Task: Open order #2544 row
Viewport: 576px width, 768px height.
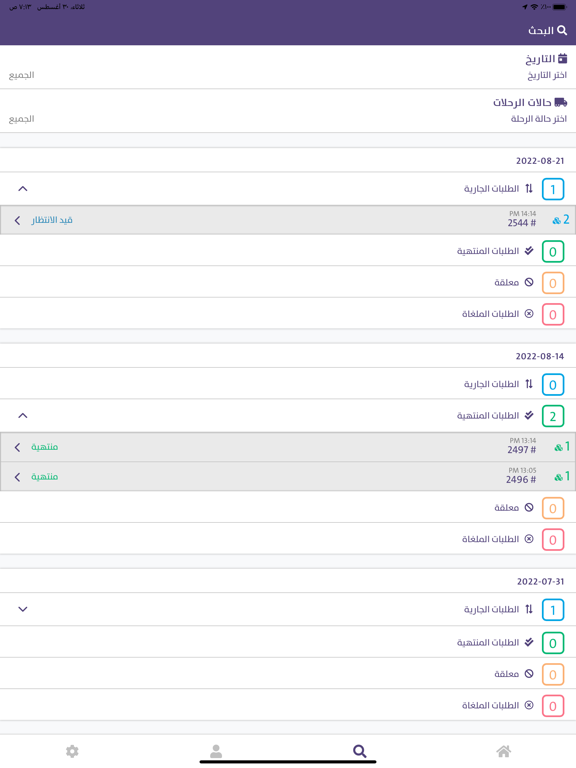Action: [x=288, y=220]
